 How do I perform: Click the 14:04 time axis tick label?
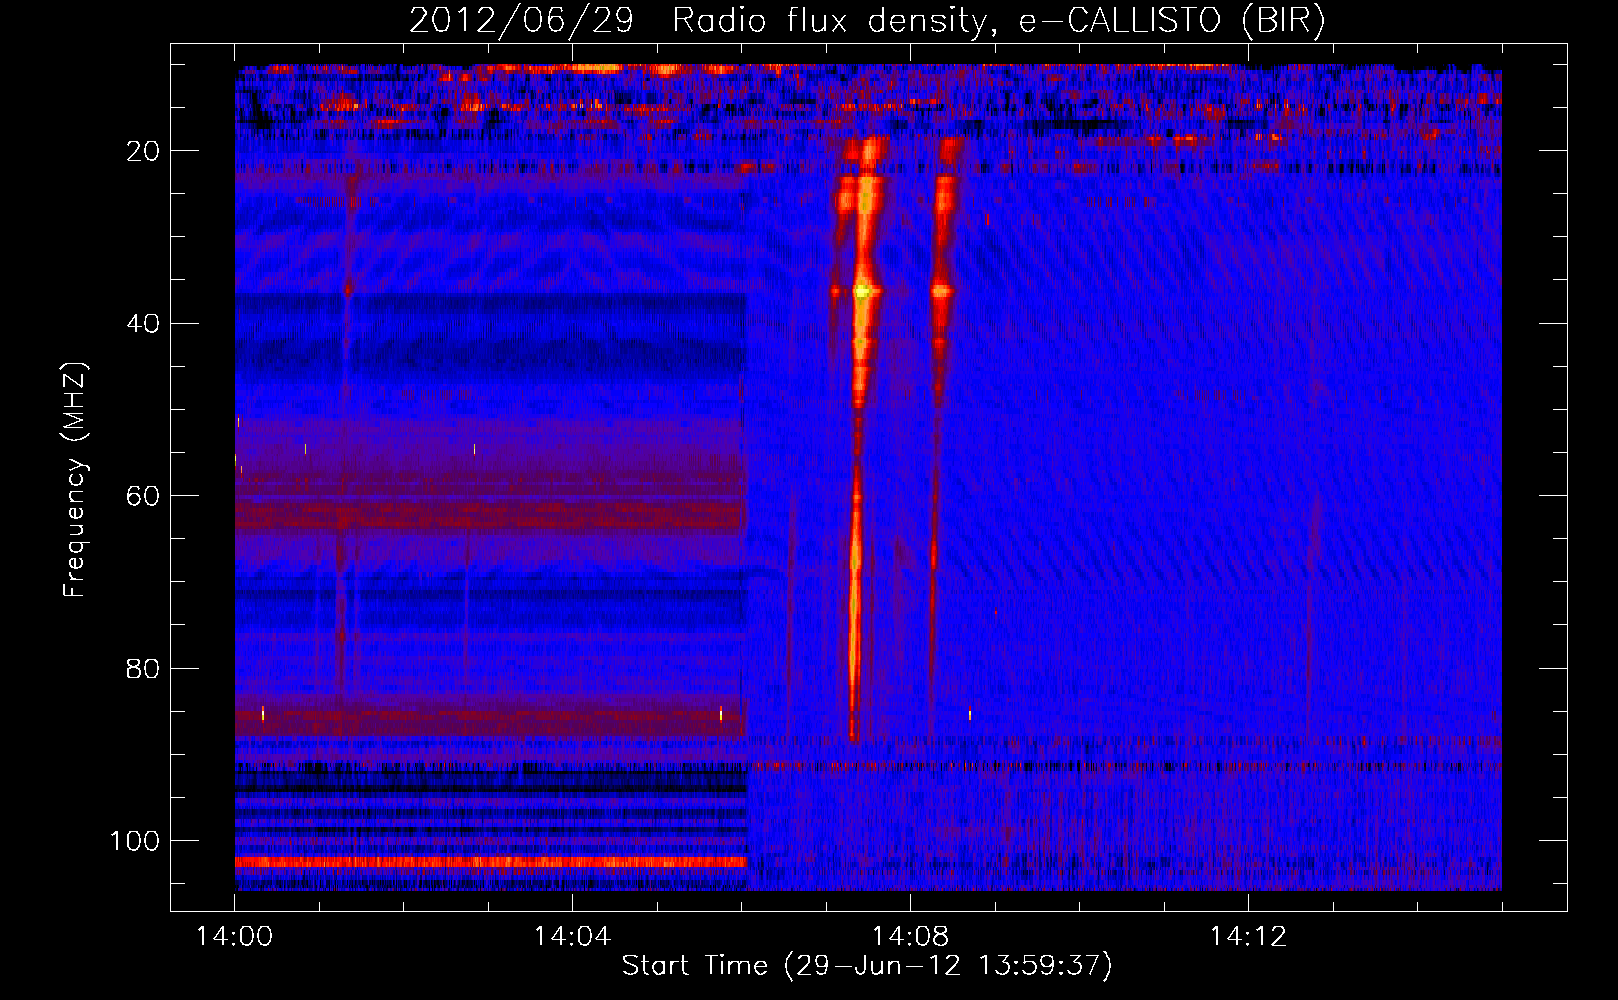coord(572,937)
